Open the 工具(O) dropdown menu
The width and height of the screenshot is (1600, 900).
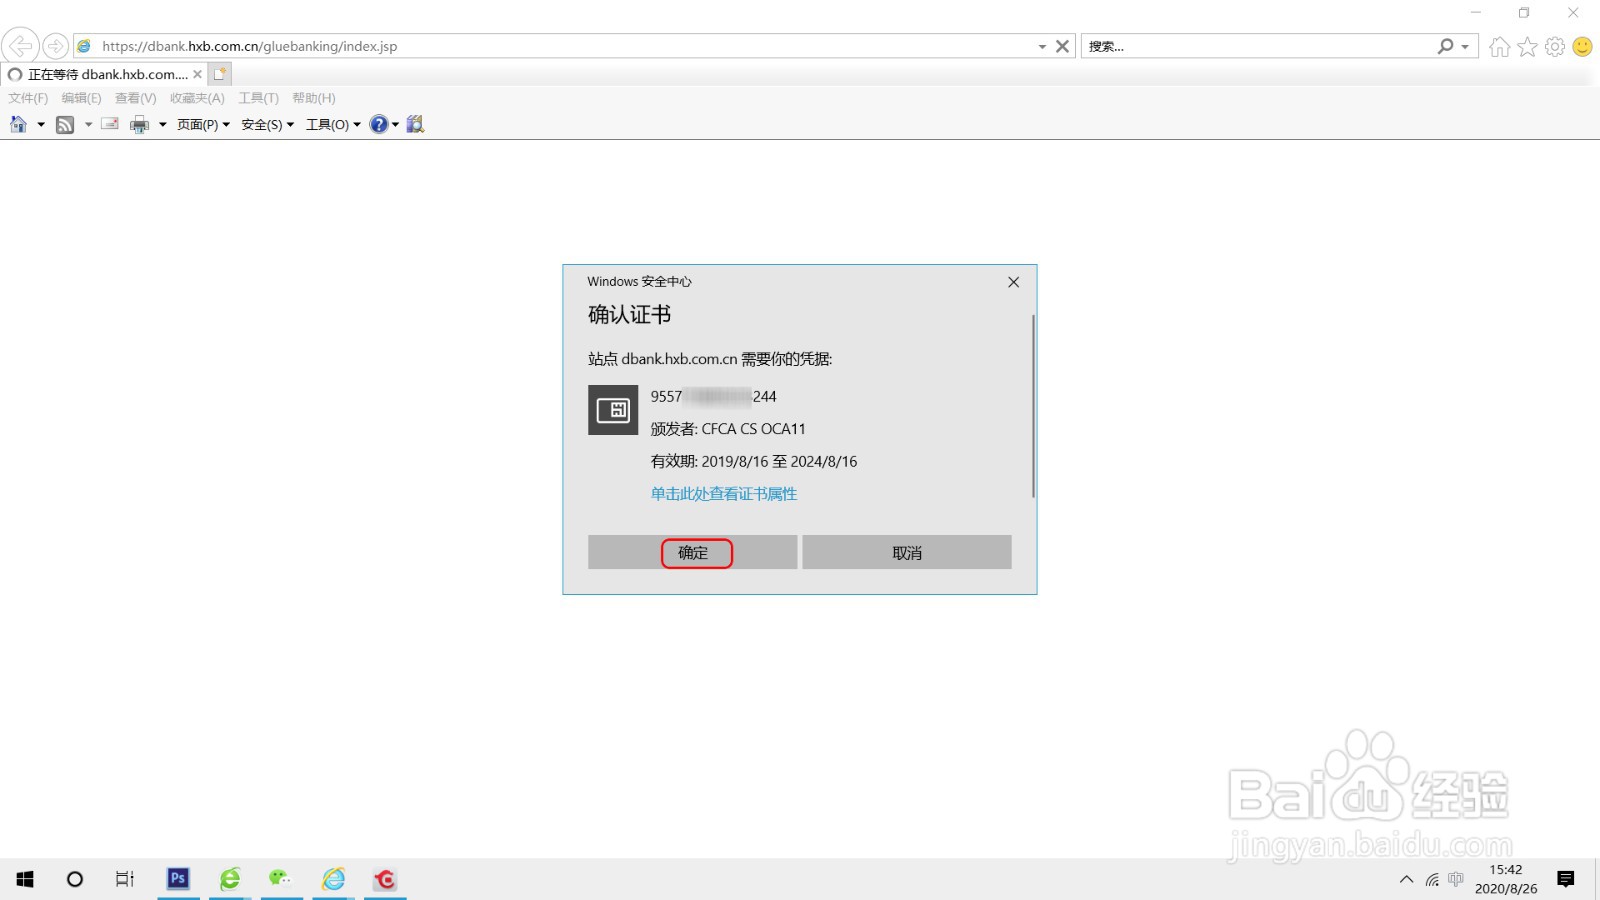coord(333,124)
